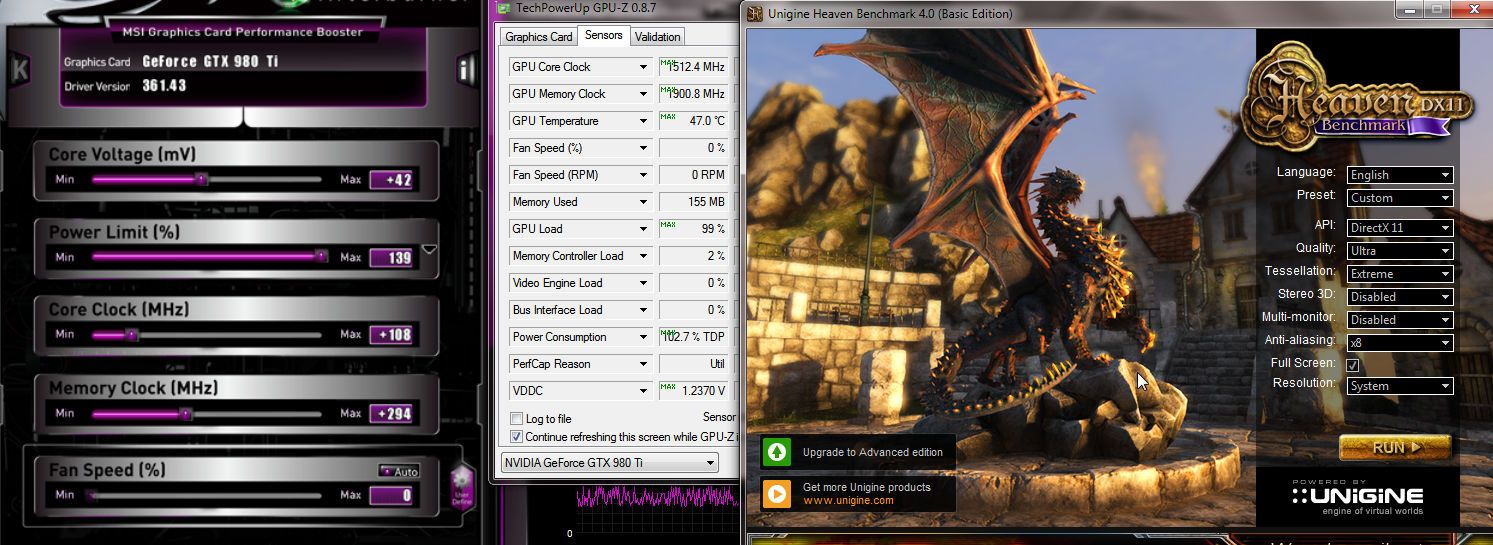Click the Power Limit slider handle
Screen dimensions: 1493x545
click(x=320, y=256)
